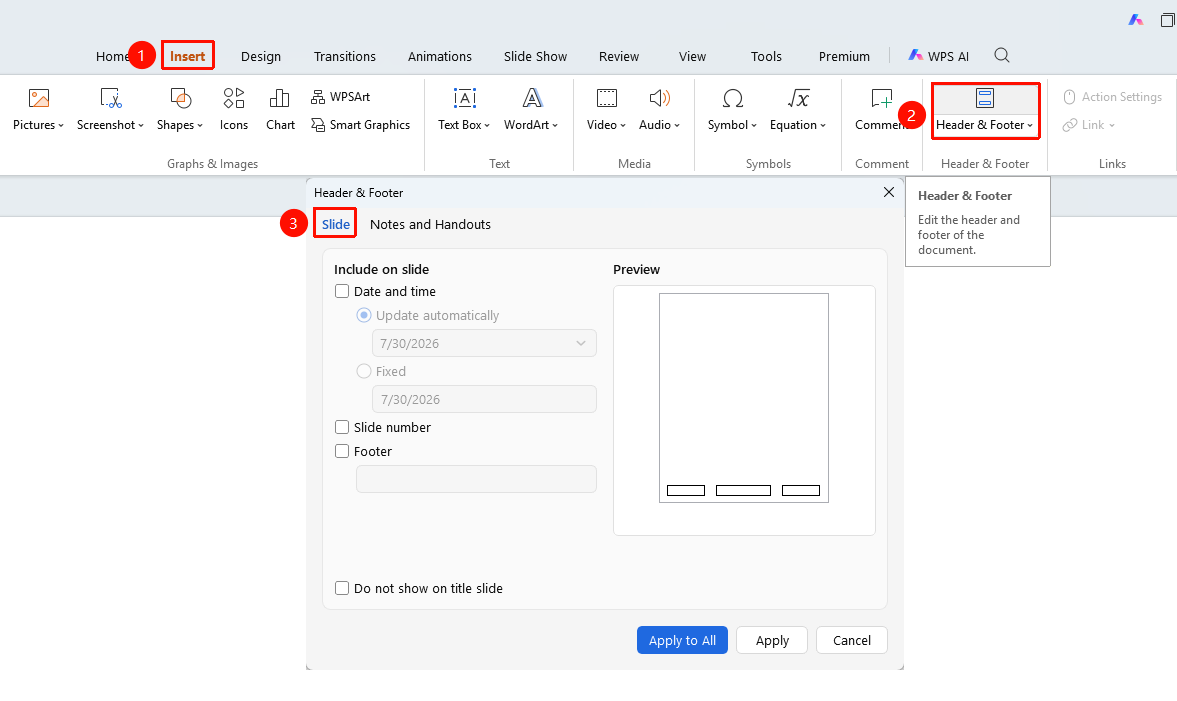Cancel the Header & Footer dialog
This screenshot has width=1177, height=701.
[852, 640]
